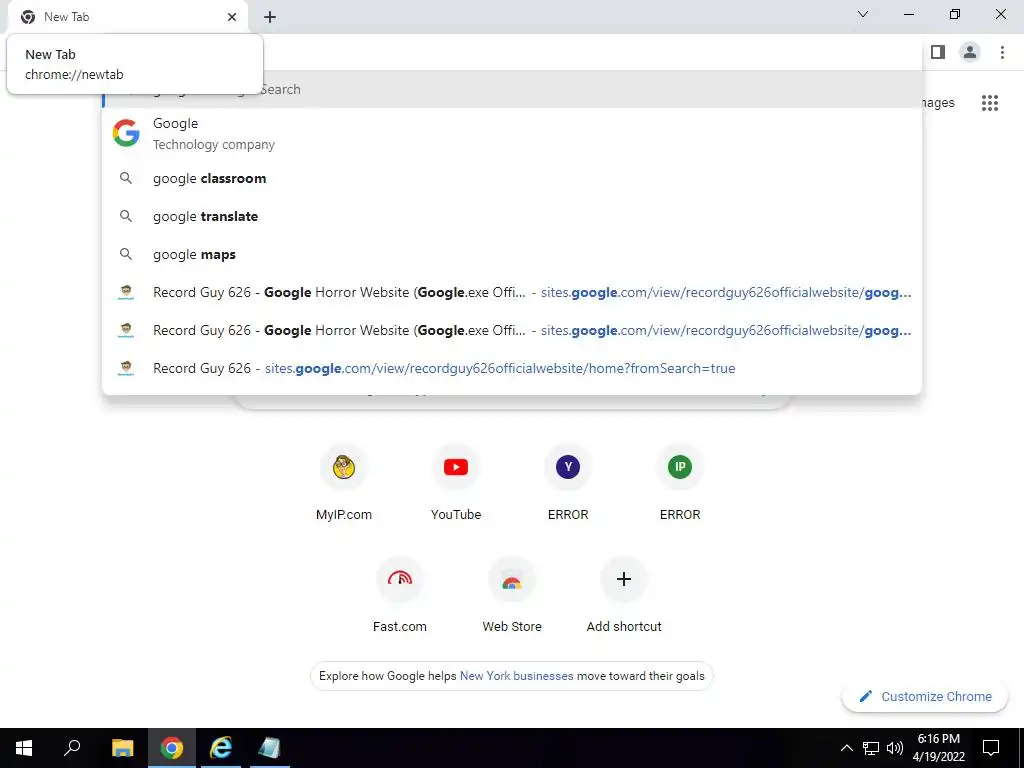
Task: Open the YouTube shortcut icon
Action: pyautogui.click(x=456, y=467)
